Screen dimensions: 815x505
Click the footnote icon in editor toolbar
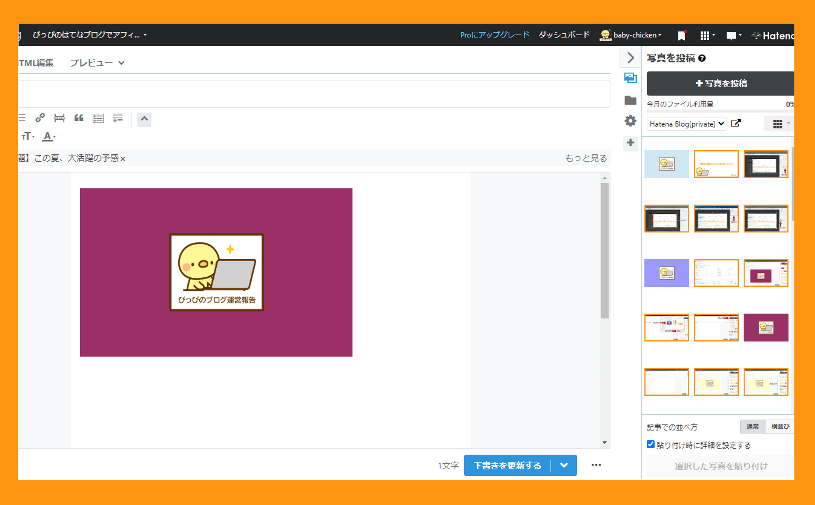(x=118, y=118)
